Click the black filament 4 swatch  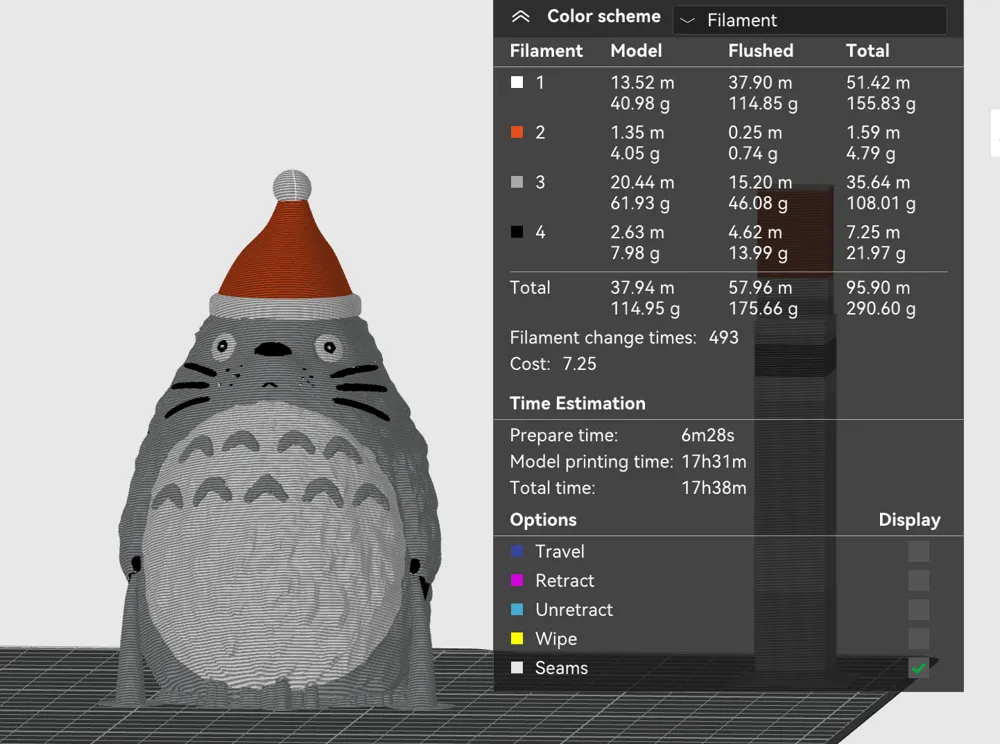(517, 231)
